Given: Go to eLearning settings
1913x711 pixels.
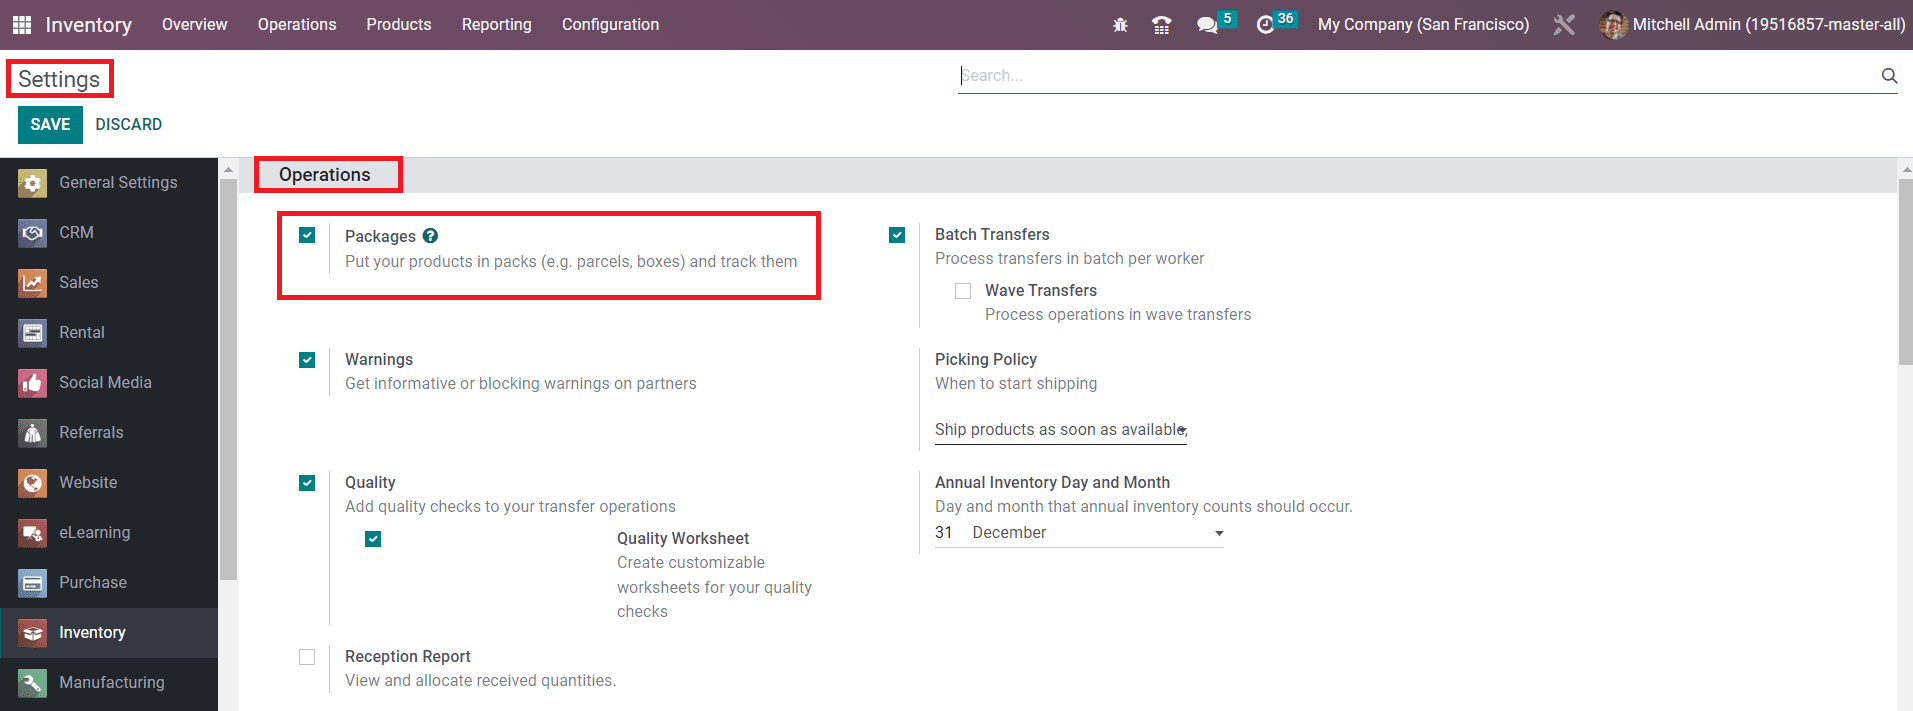Looking at the screenshot, I should (109, 533).
